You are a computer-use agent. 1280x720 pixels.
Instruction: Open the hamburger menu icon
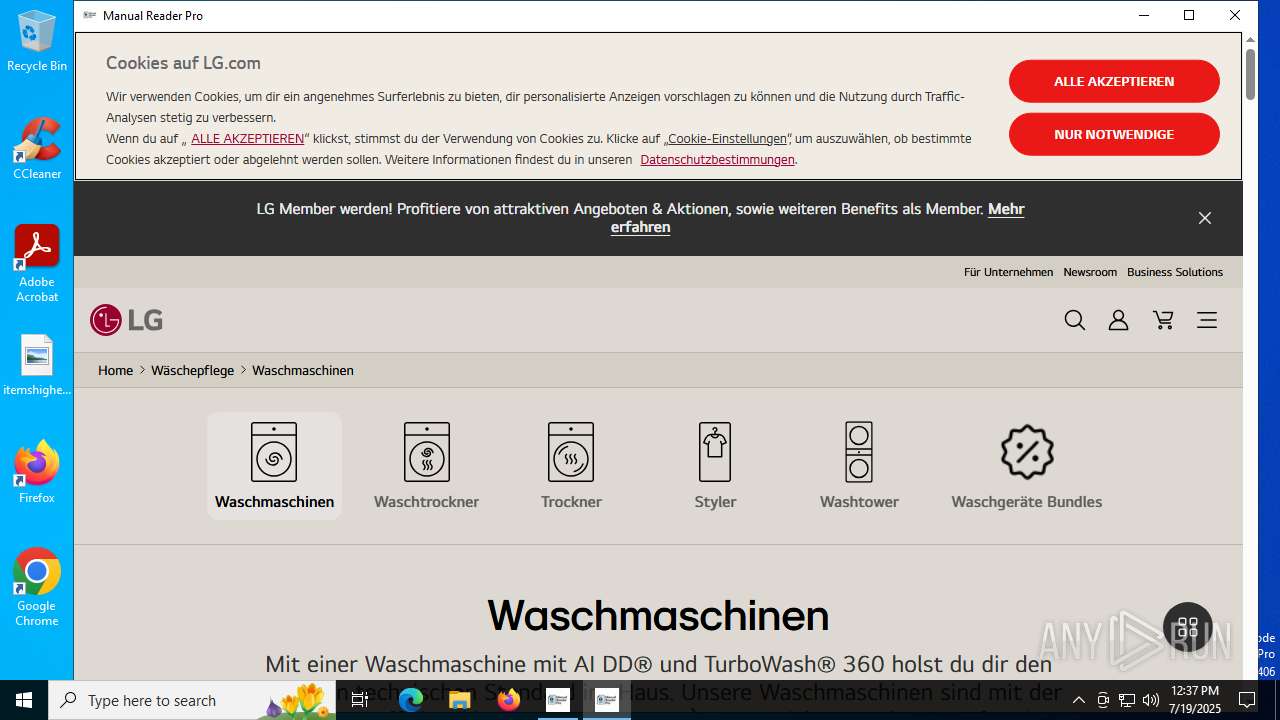coord(1207,320)
